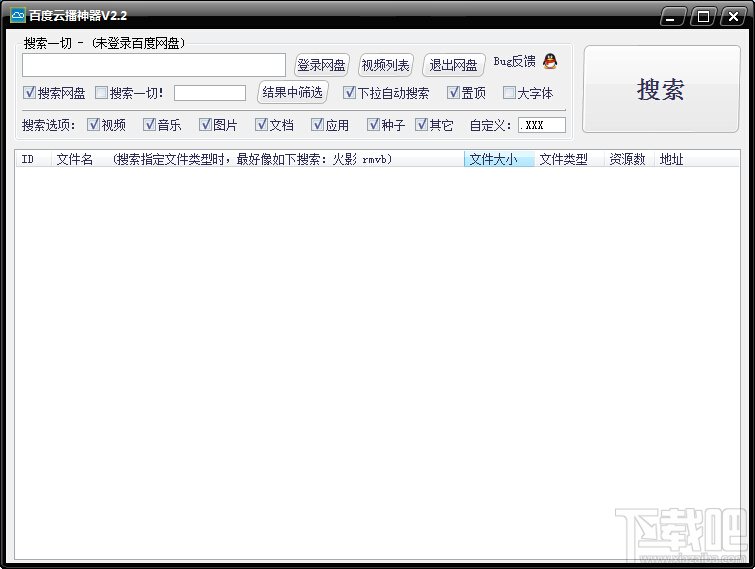
Task: Focus the main search keyword input field
Action: (154, 65)
